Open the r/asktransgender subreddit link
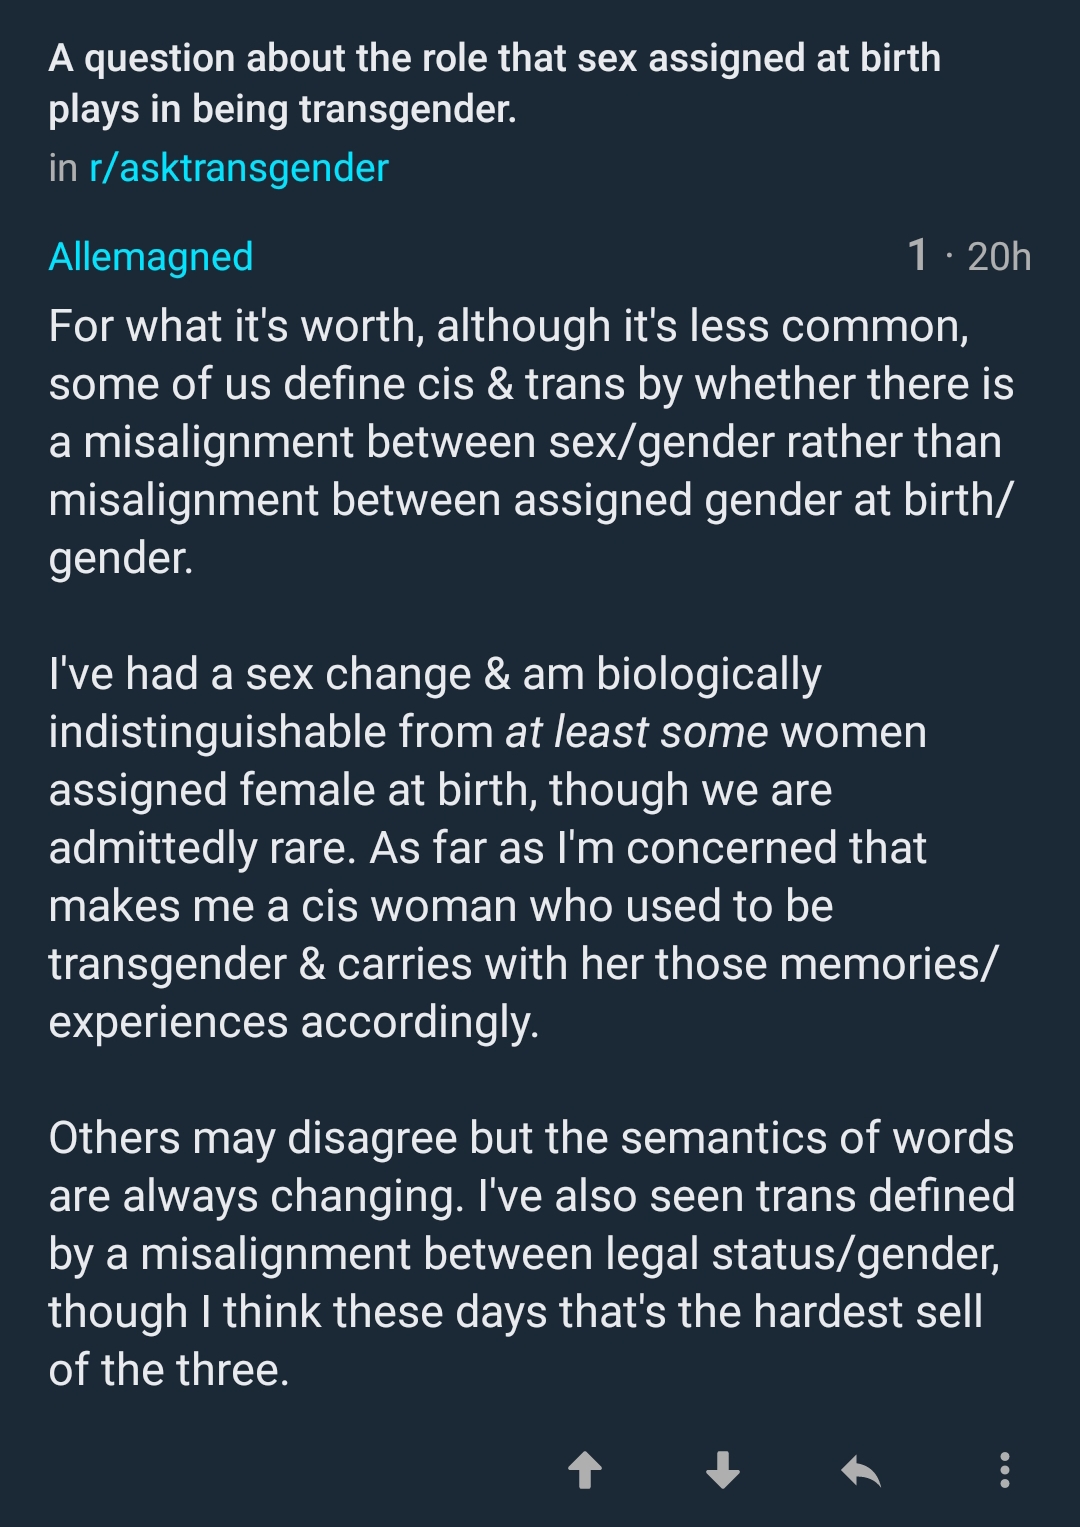The height and width of the screenshot is (1527, 1080). click(x=238, y=168)
